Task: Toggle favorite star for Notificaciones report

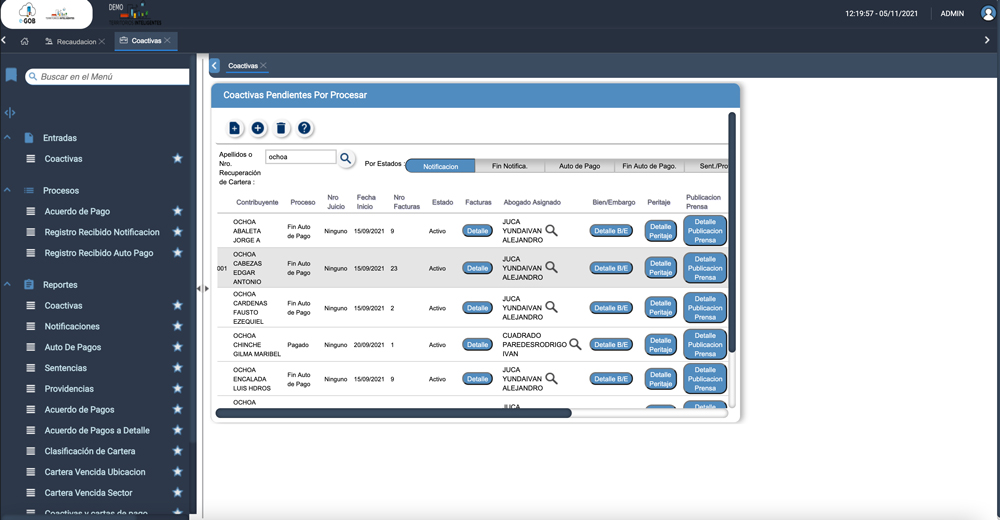Action: (x=177, y=326)
